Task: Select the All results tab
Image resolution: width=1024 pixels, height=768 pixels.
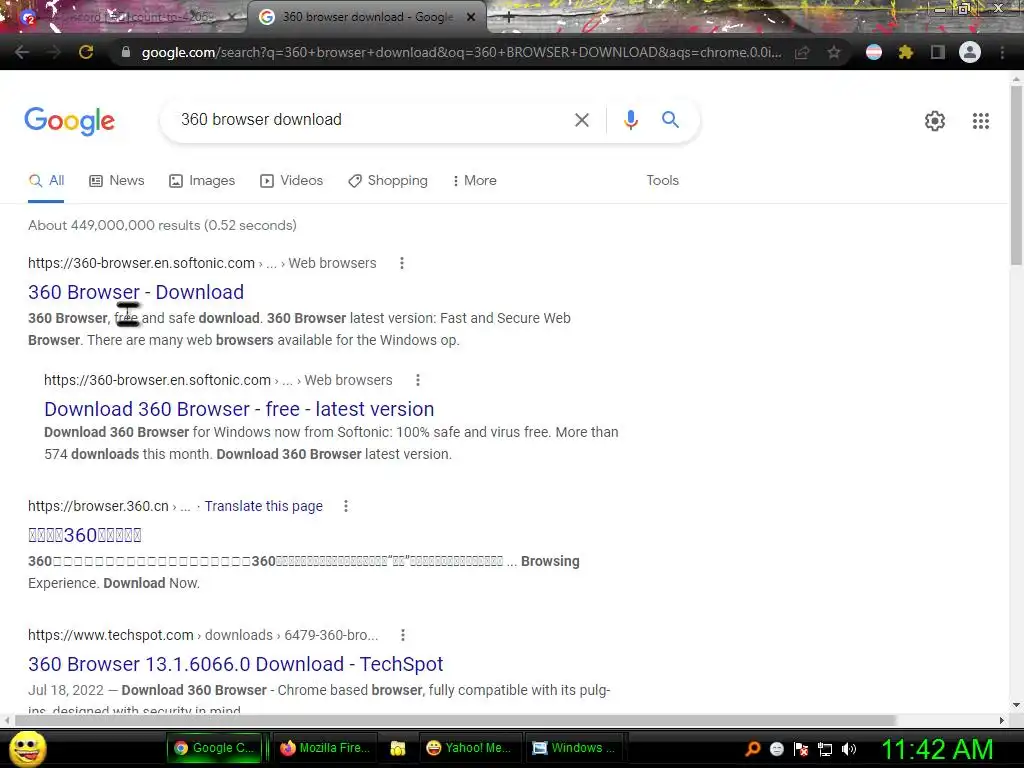Action: (46, 181)
